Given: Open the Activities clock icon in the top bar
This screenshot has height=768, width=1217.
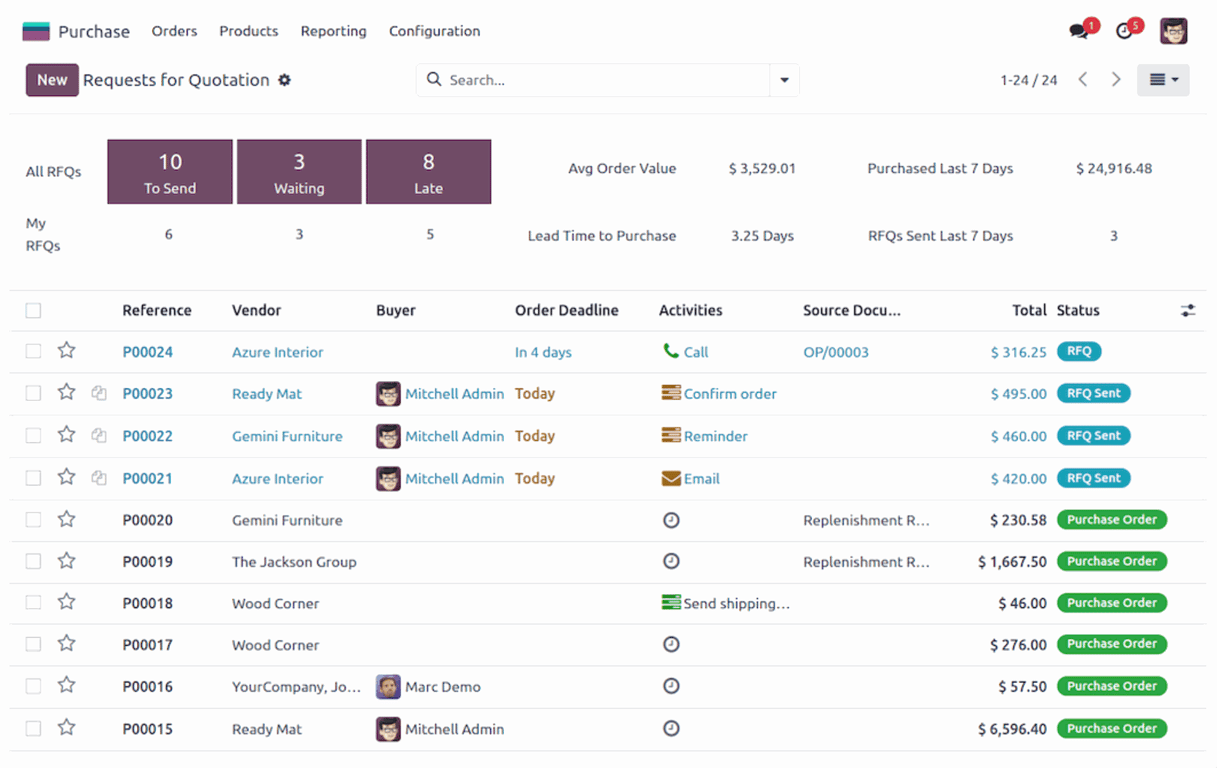Looking at the screenshot, I should (1125, 30).
